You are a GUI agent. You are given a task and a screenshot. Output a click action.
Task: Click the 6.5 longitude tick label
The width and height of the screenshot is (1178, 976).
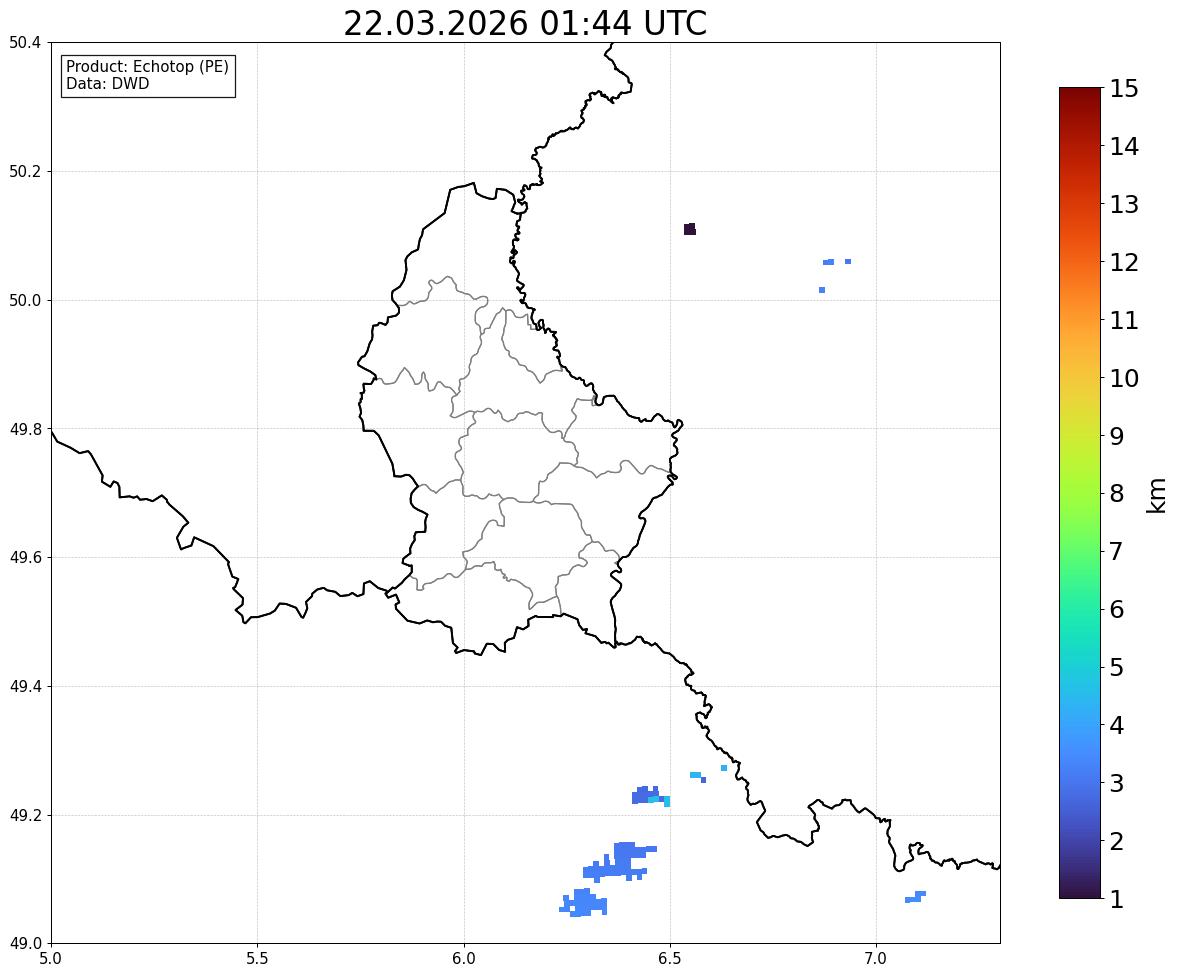[x=670, y=959]
